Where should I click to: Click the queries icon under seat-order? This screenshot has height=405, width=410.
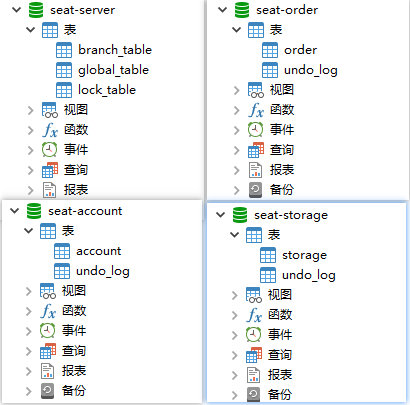[256, 150]
